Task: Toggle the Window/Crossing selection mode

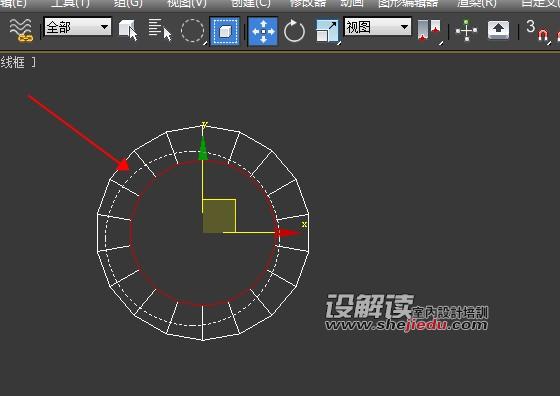Action: pos(225,31)
